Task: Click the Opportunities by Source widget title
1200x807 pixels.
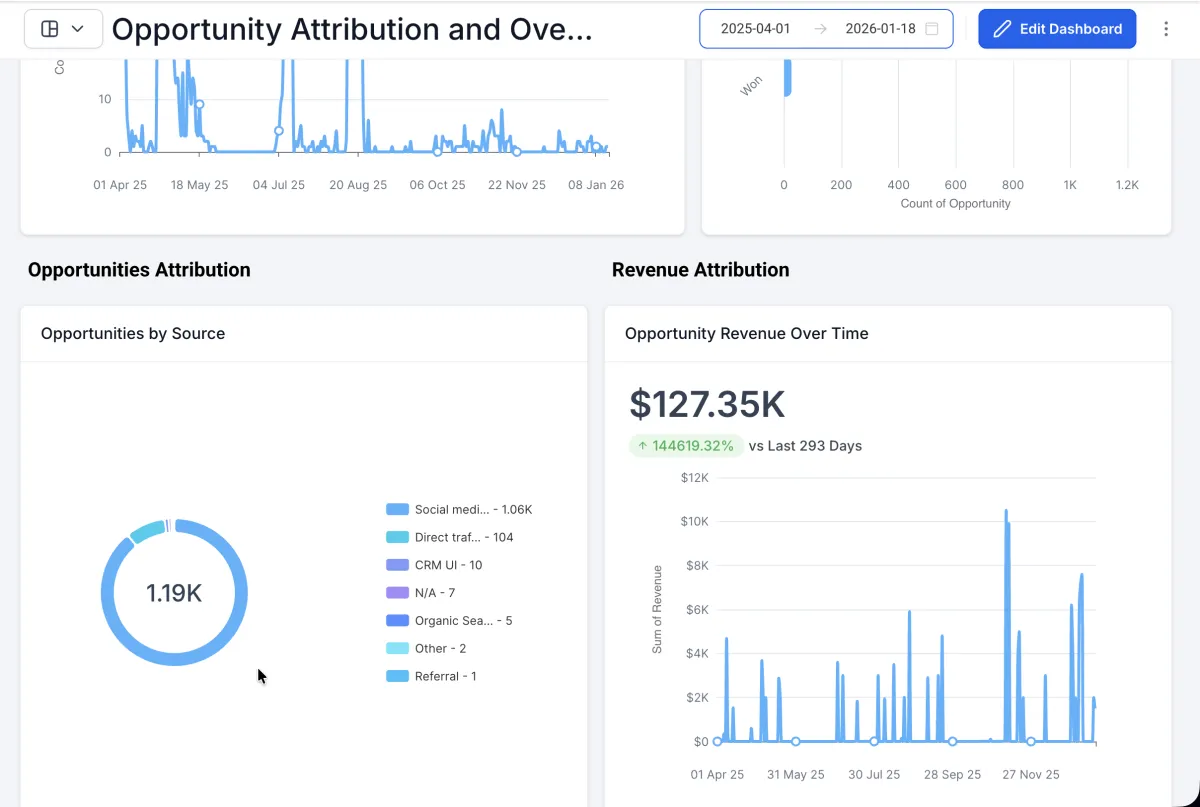Action: (x=133, y=334)
